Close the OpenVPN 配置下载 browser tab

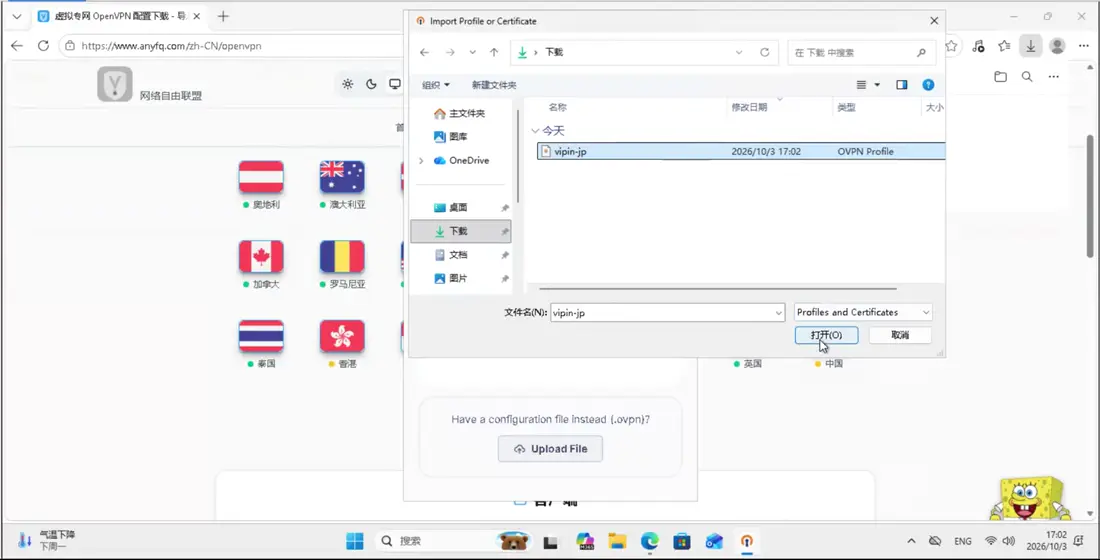point(197,16)
